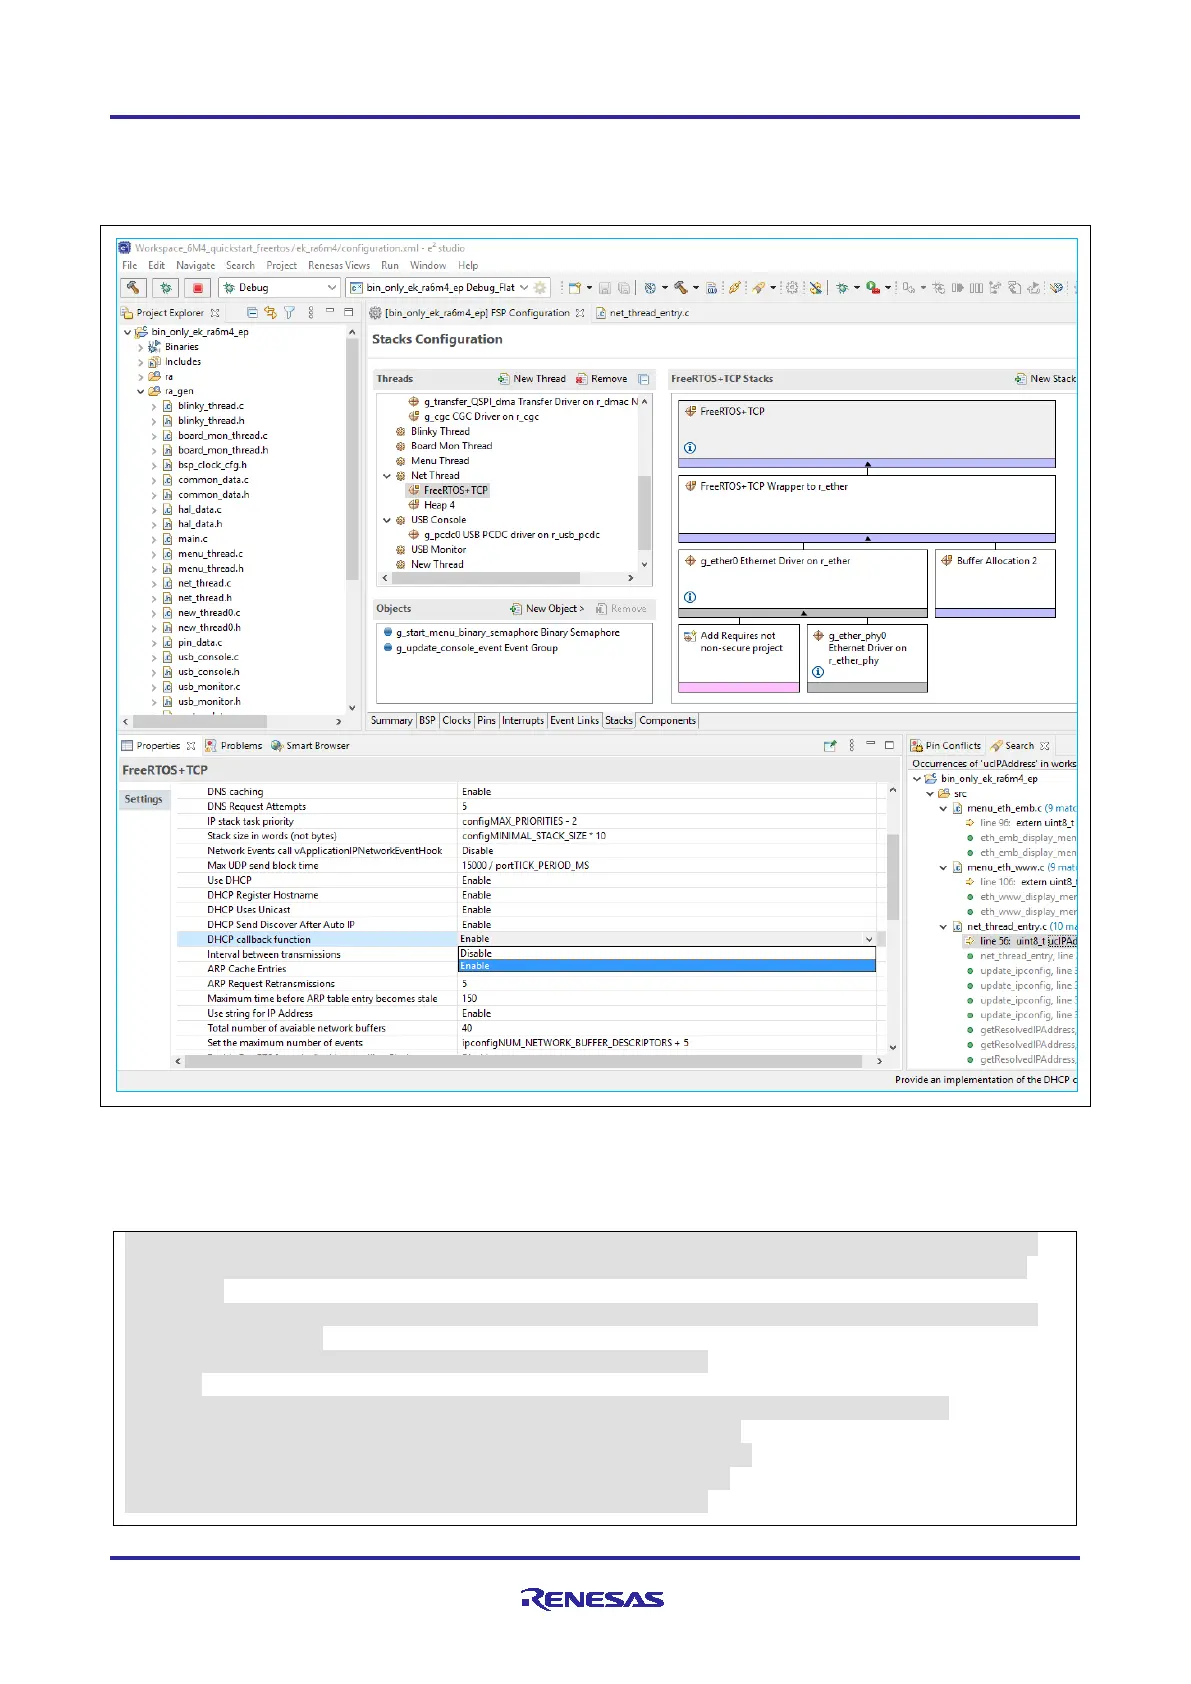Click the New Thread button
Screen dimensions: 1191x1684
532,379
